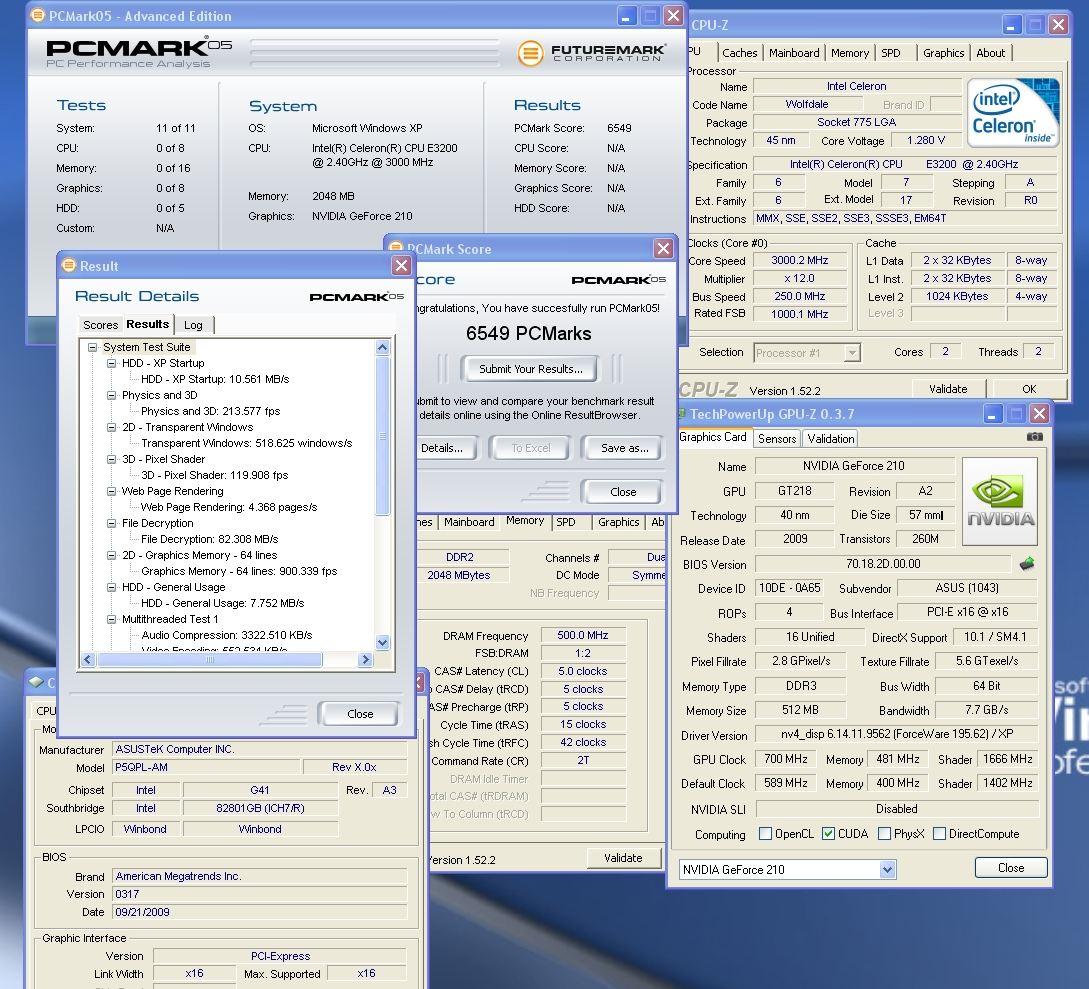
Task: Collapse the 3D - Pixel Shader node
Action: click(x=111, y=458)
